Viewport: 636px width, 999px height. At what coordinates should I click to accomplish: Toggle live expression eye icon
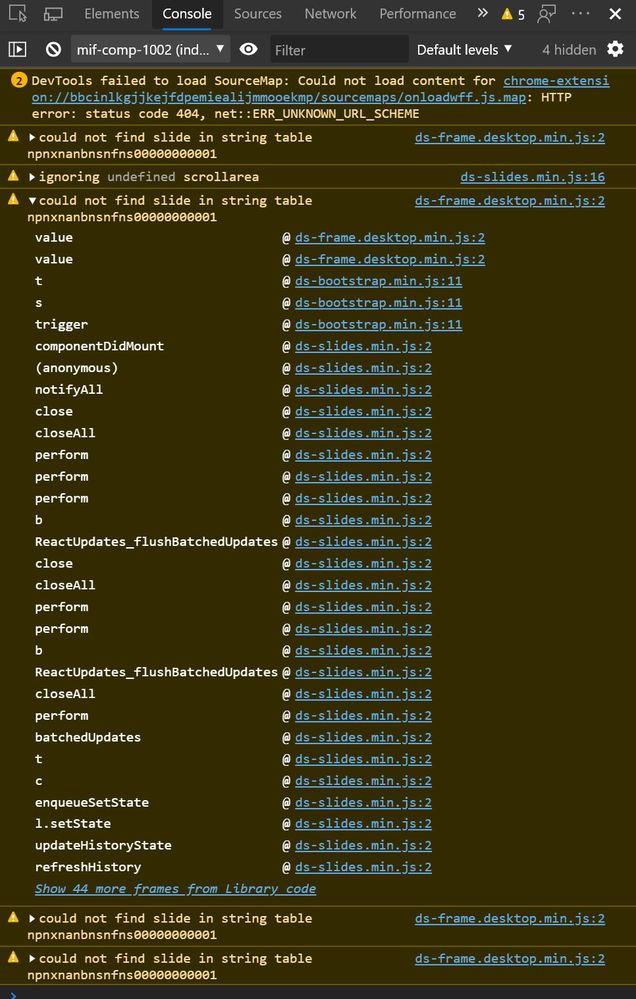point(249,49)
